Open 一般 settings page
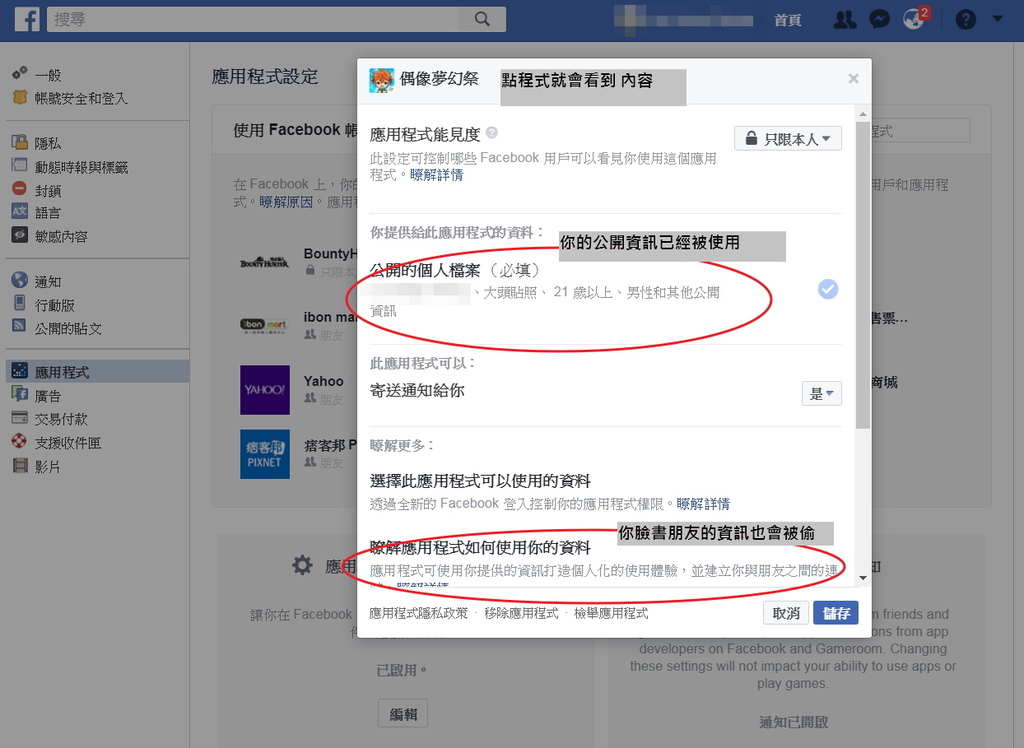The width and height of the screenshot is (1024, 748). pos(48,75)
